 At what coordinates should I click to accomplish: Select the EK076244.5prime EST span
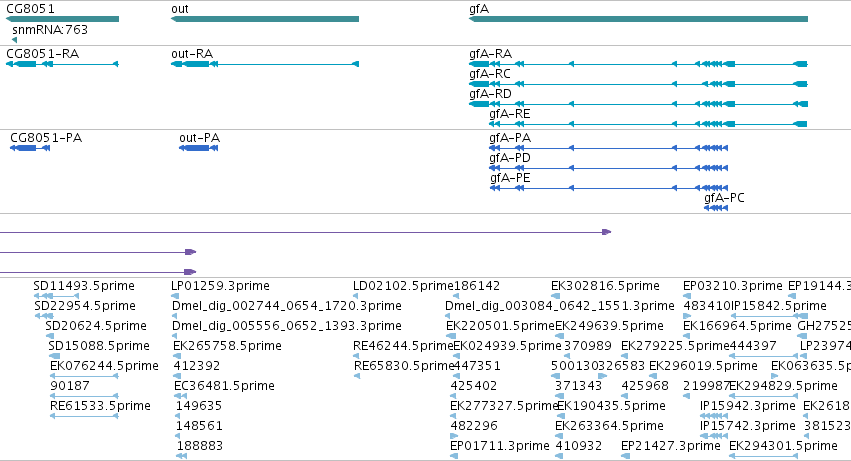(x=84, y=376)
